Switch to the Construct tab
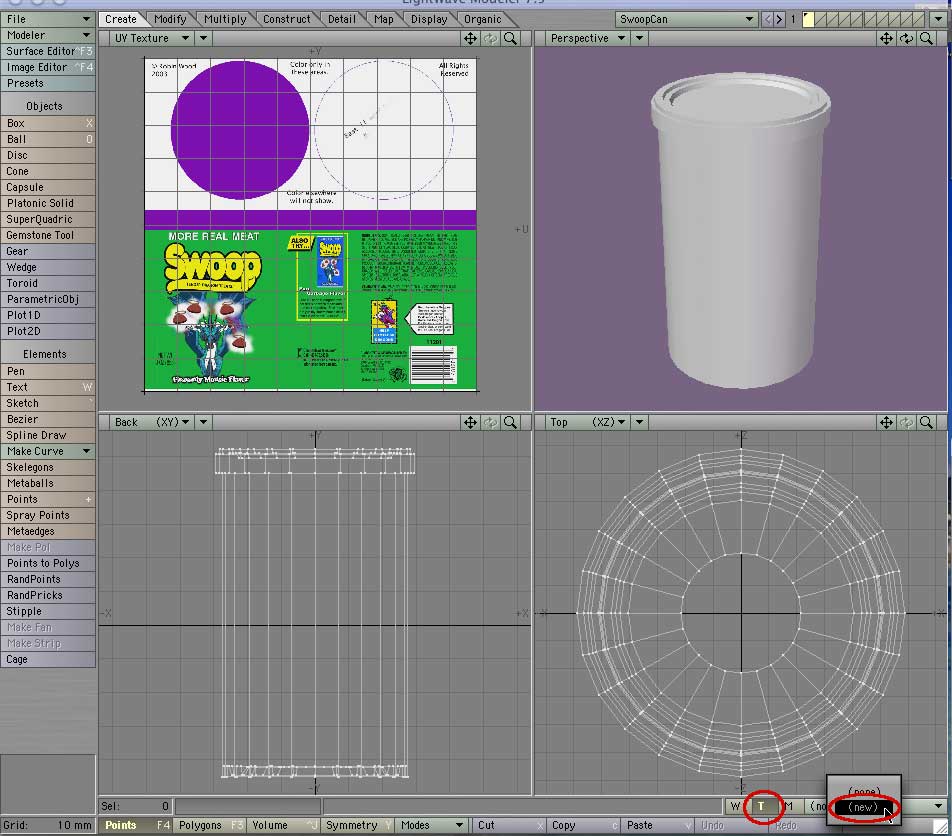This screenshot has width=952, height=836. (x=287, y=19)
